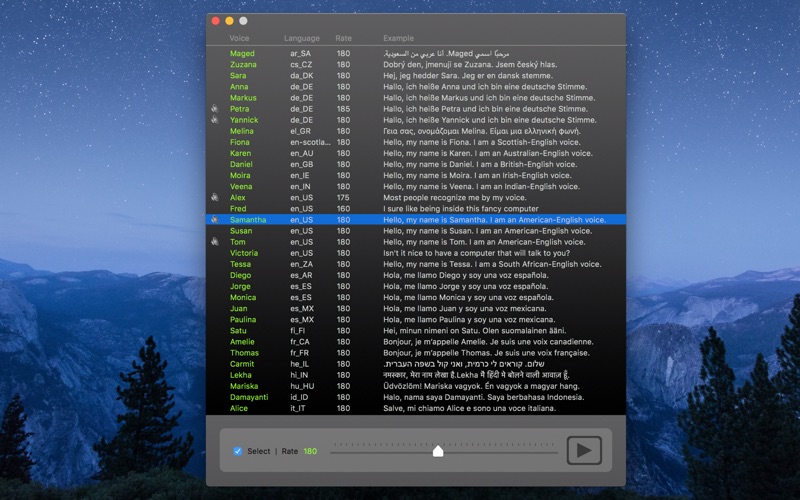Minimize the window with yellow button

[230, 21]
